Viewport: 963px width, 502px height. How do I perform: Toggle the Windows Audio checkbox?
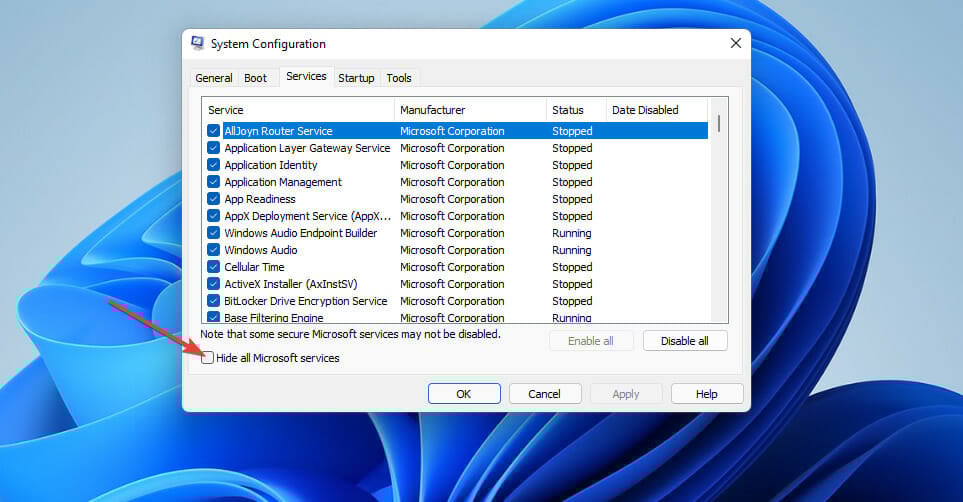pyautogui.click(x=213, y=250)
